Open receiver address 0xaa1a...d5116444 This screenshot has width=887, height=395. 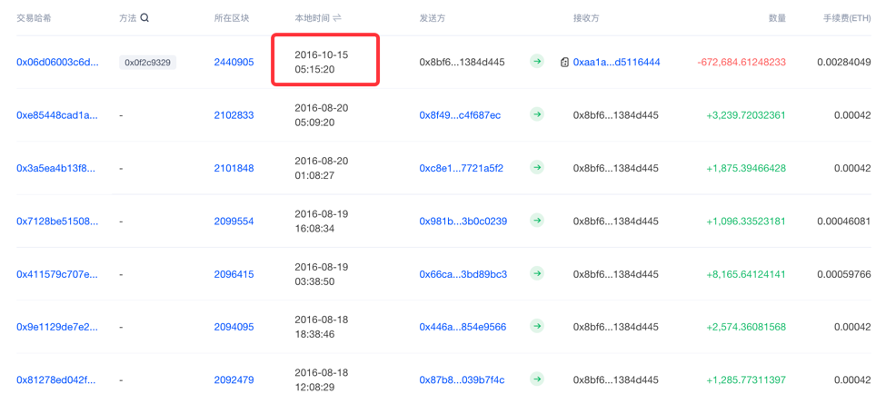pos(617,62)
